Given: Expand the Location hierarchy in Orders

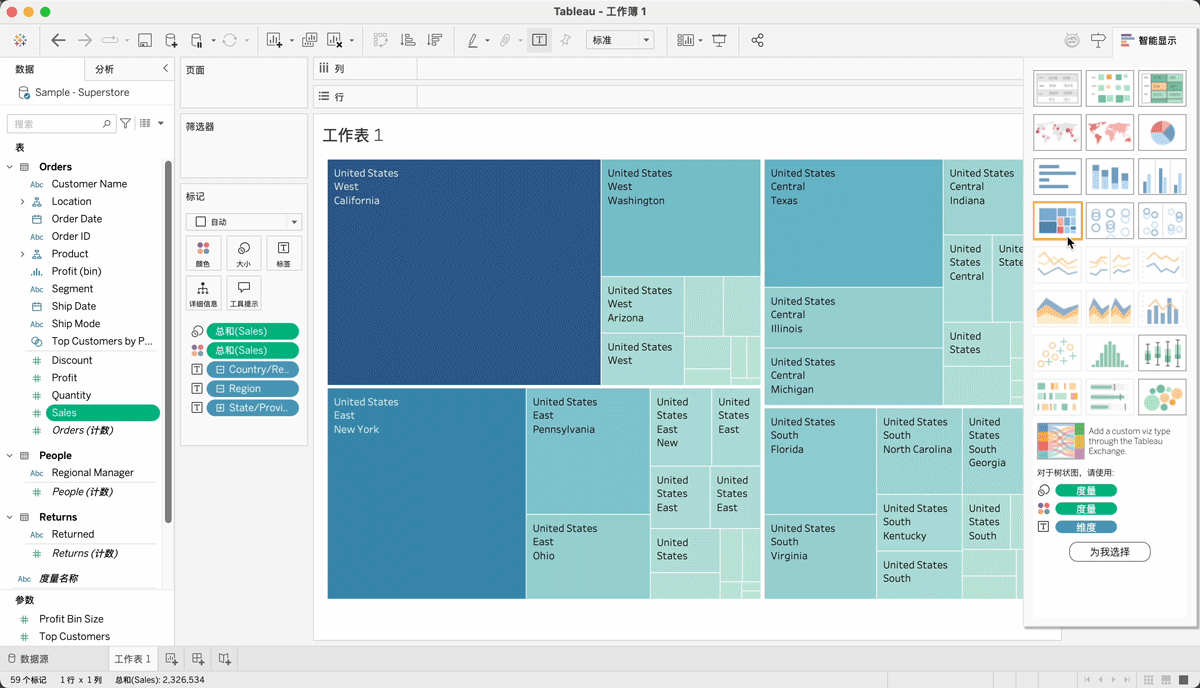Looking at the screenshot, I should (22, 201).
